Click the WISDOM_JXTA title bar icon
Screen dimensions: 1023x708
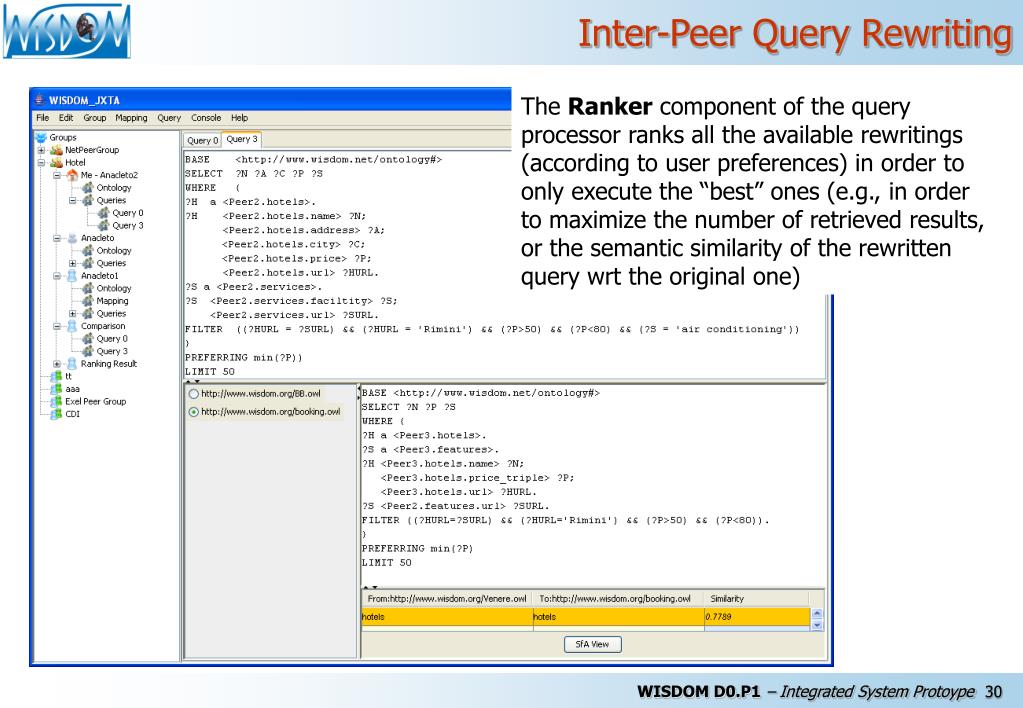click(39, 100)
